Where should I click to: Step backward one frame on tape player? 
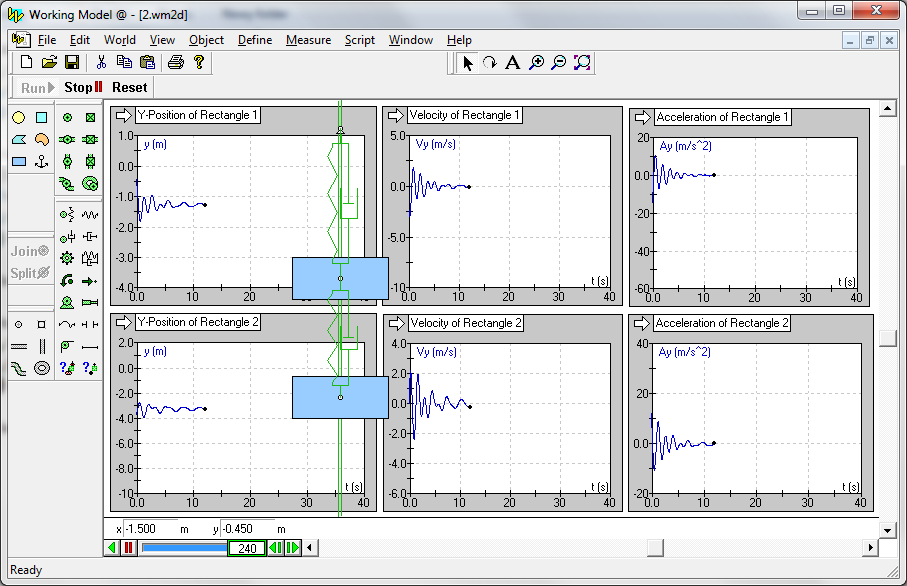[x=276, y=548]
